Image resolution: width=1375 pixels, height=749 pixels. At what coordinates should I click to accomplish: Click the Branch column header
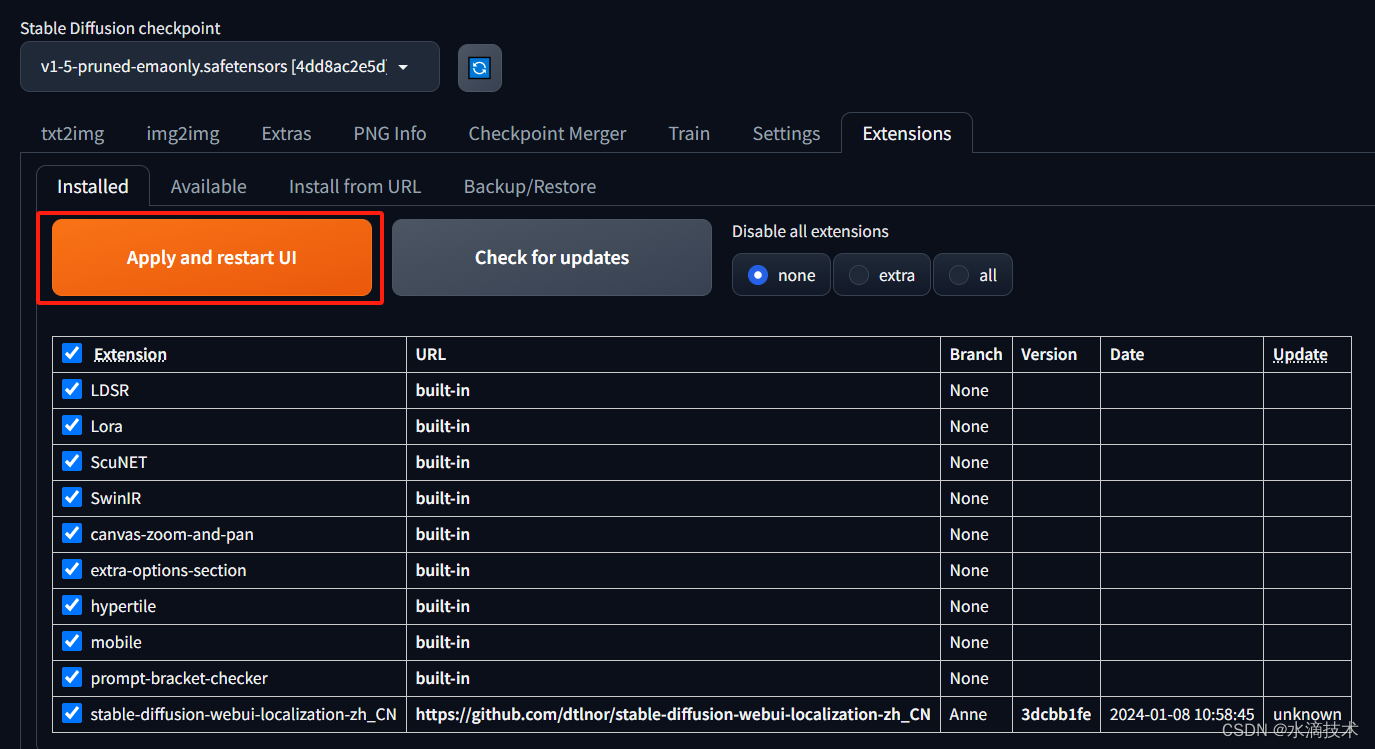(976, 354)
